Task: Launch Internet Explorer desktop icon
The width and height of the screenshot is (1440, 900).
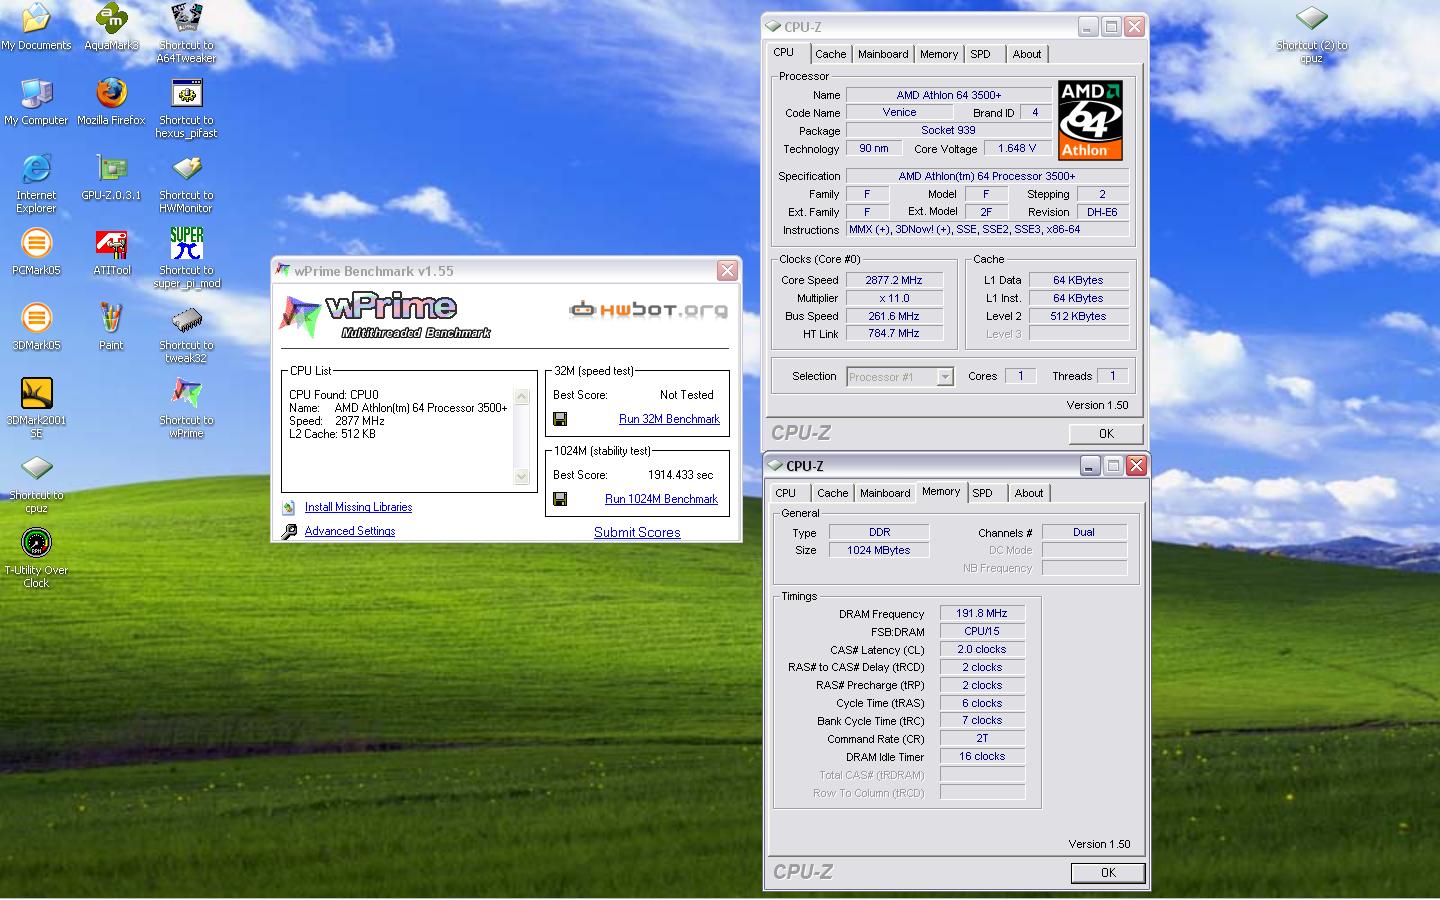Action: click(36, 183)
